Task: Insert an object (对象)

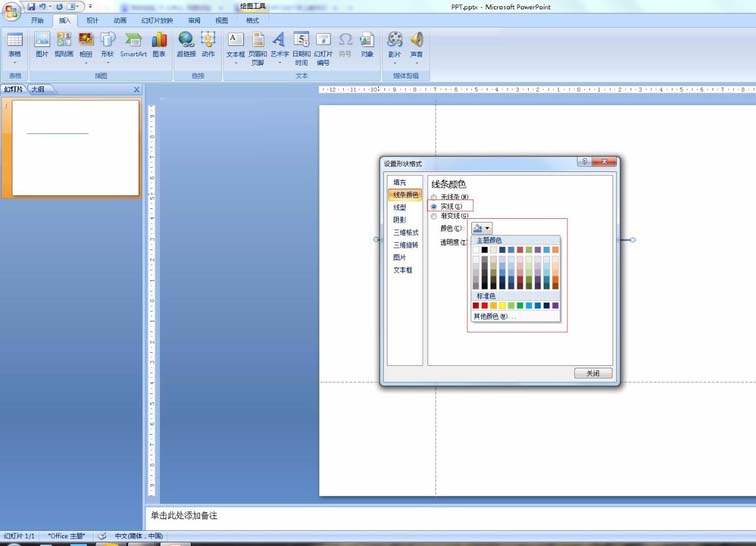Action: click(367, 44)
